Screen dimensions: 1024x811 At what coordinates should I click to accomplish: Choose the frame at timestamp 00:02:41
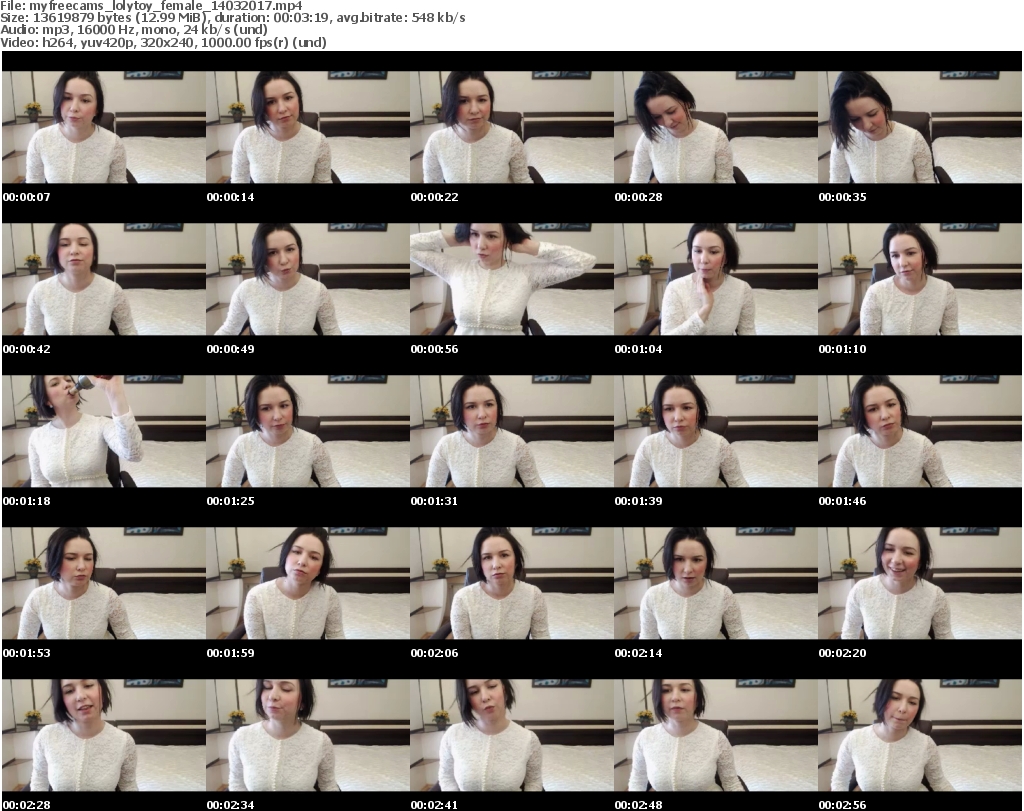[512, 735]
